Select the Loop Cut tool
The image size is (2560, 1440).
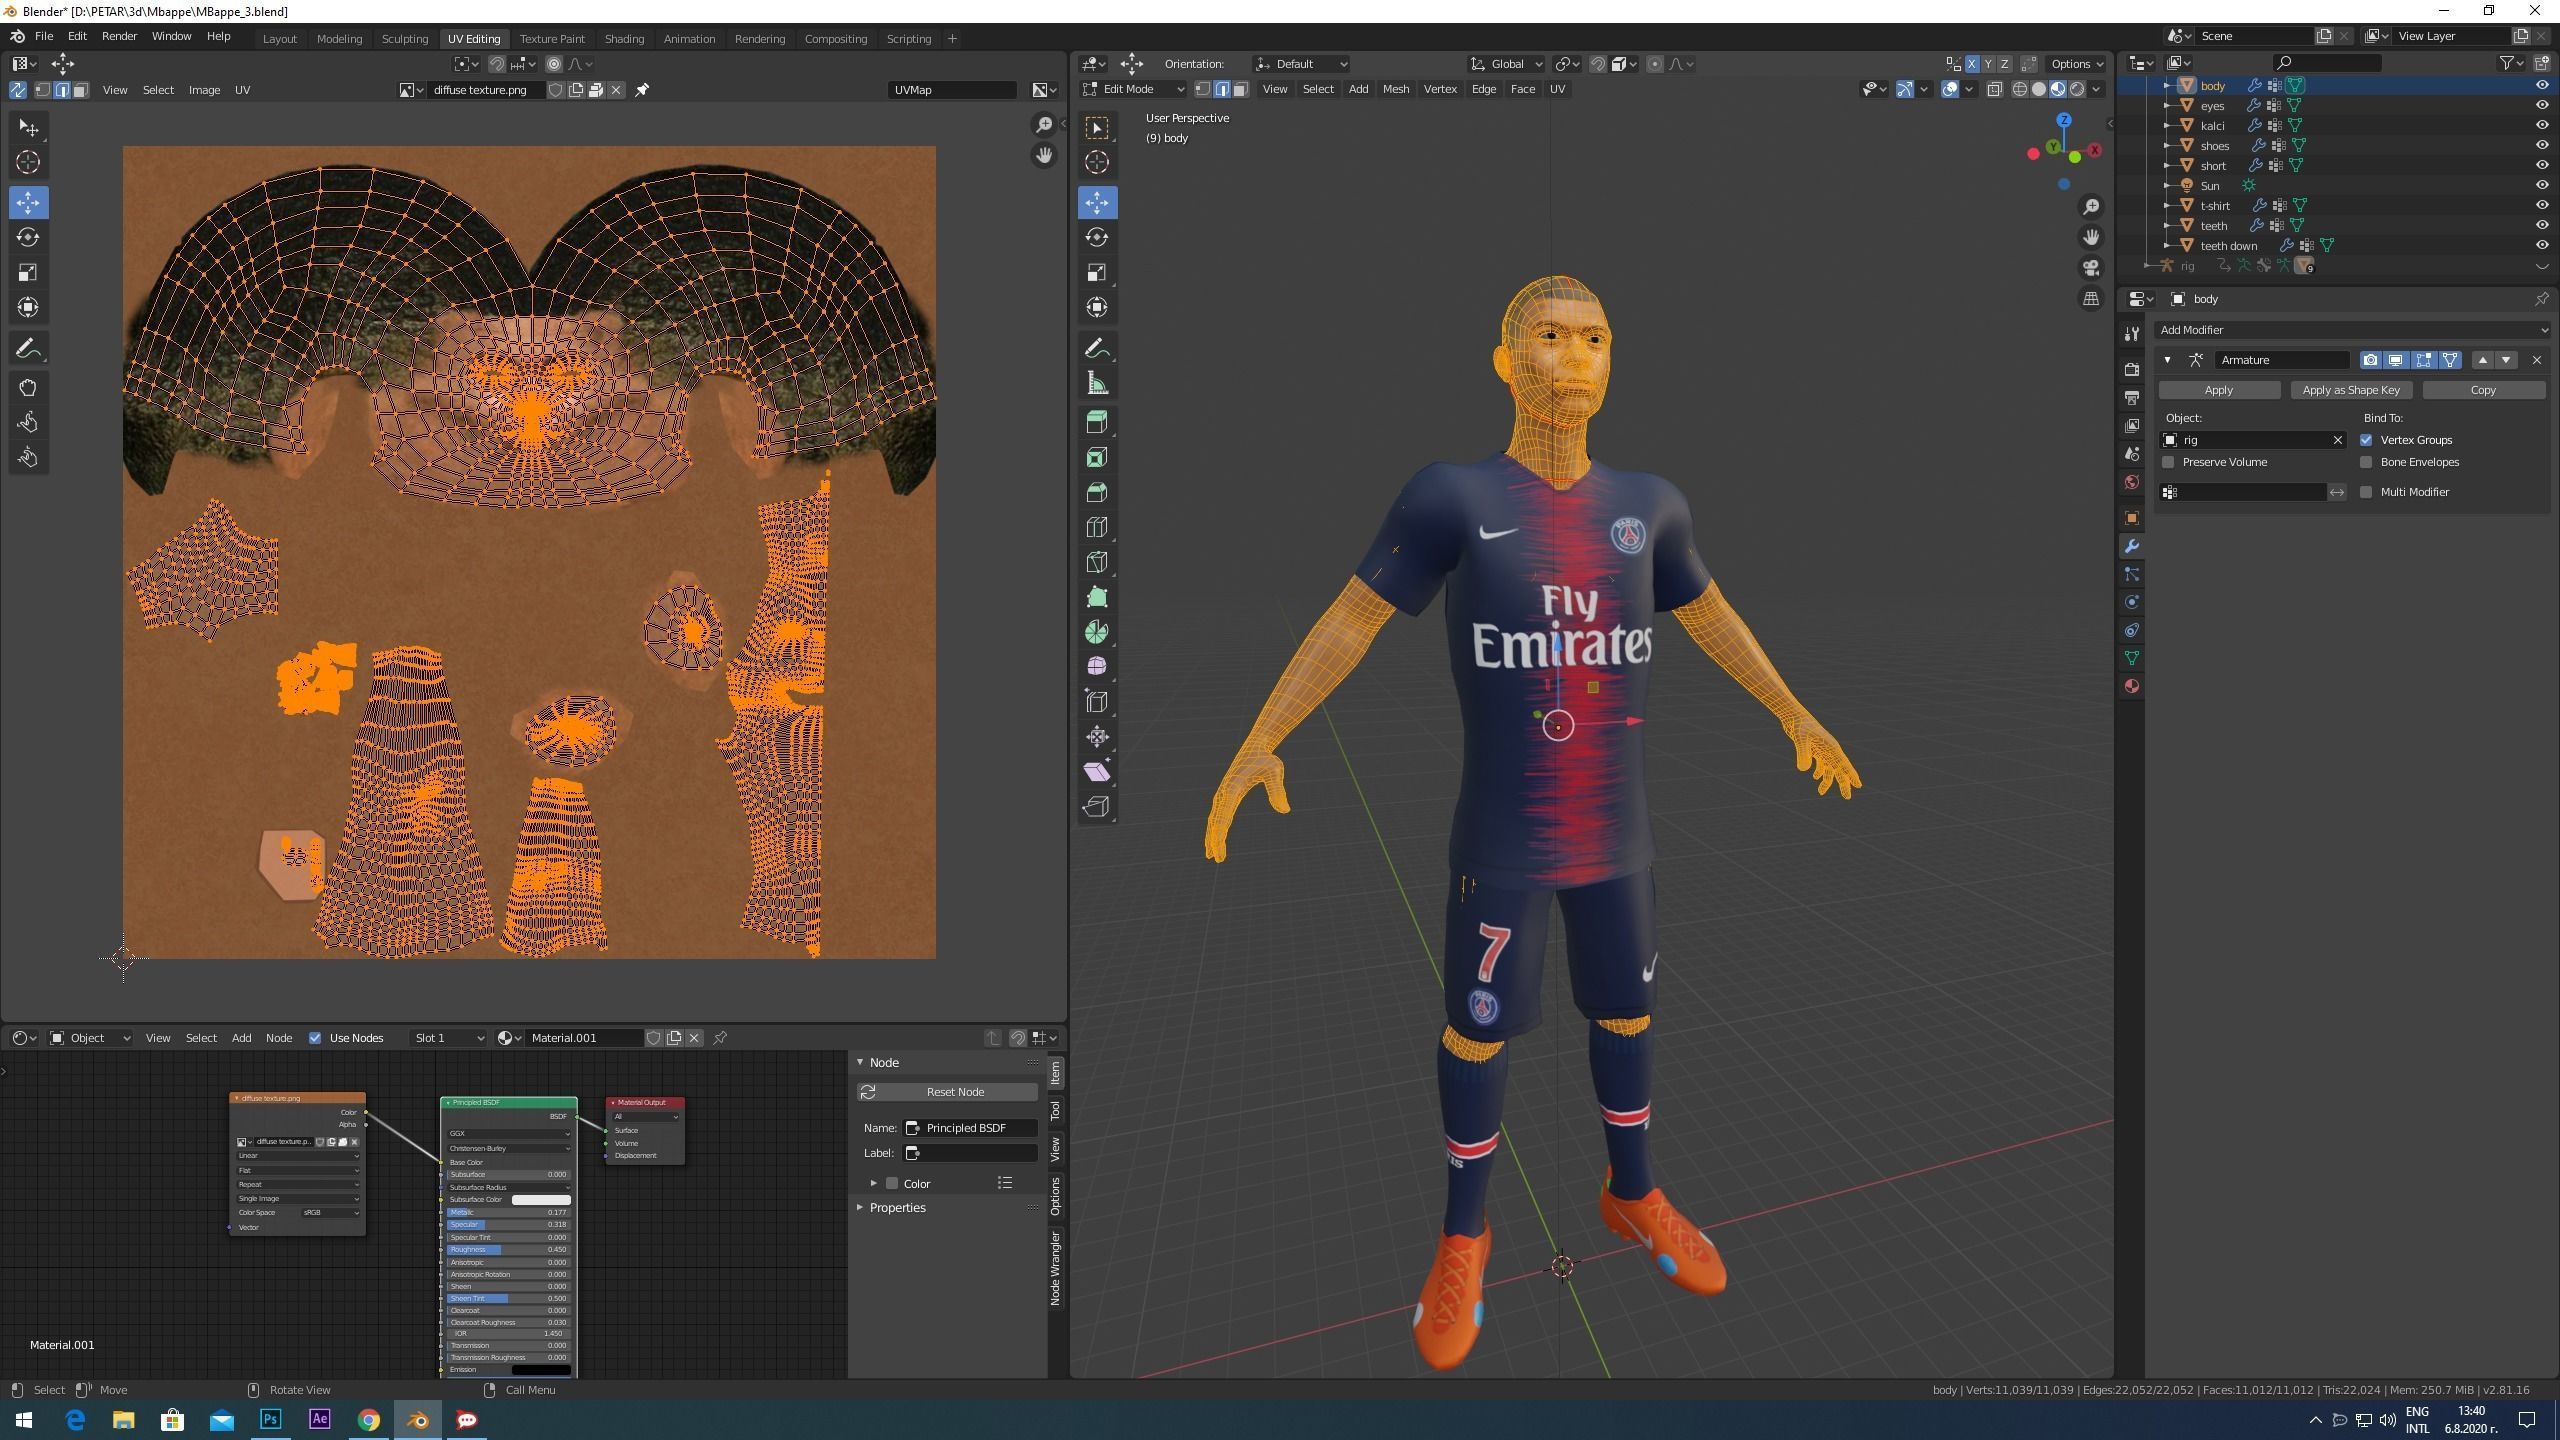(x=1097, y=527)
